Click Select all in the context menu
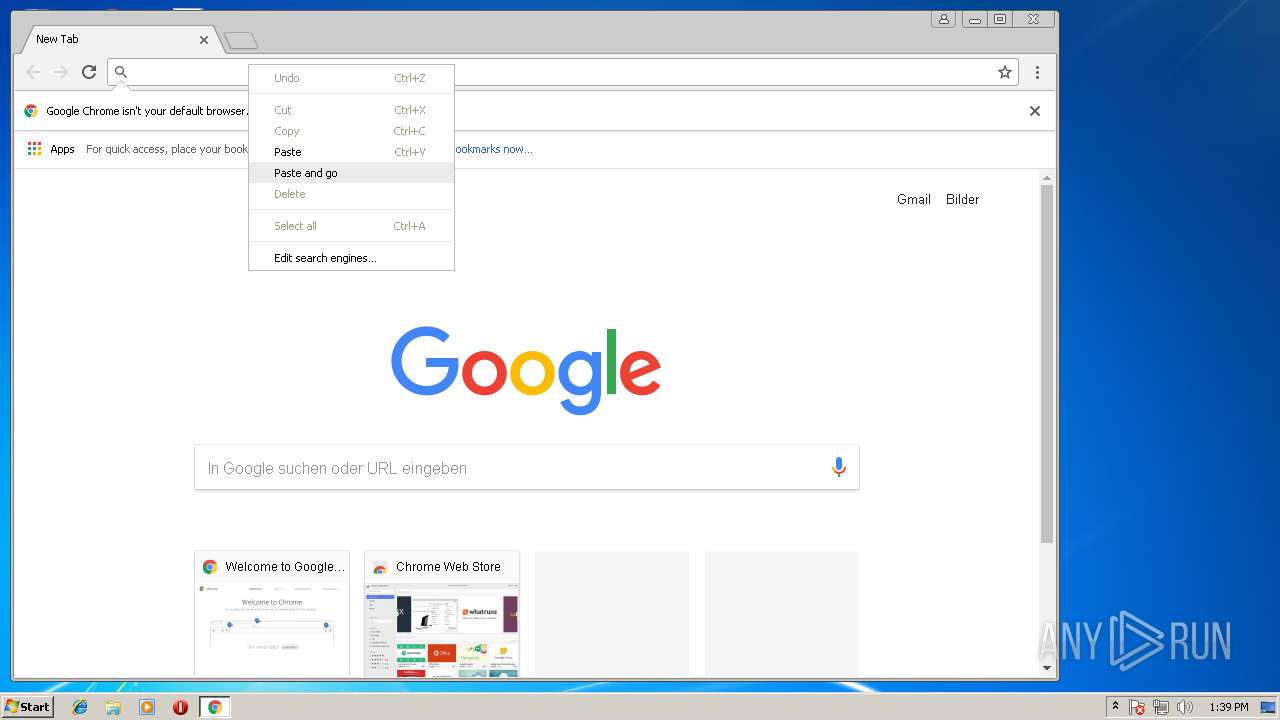The height and width of the screenshot is (720, 1280). pos(351,226)
